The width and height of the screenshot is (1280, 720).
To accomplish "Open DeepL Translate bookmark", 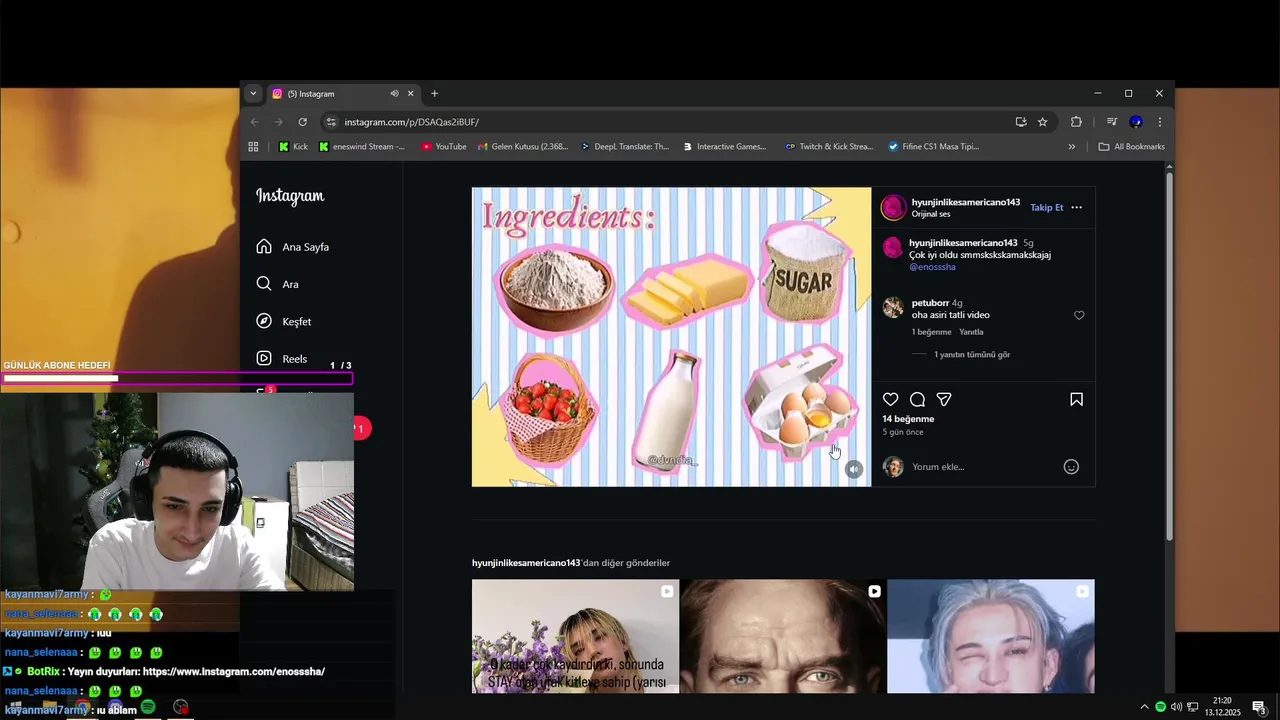I will click(625, 146).
